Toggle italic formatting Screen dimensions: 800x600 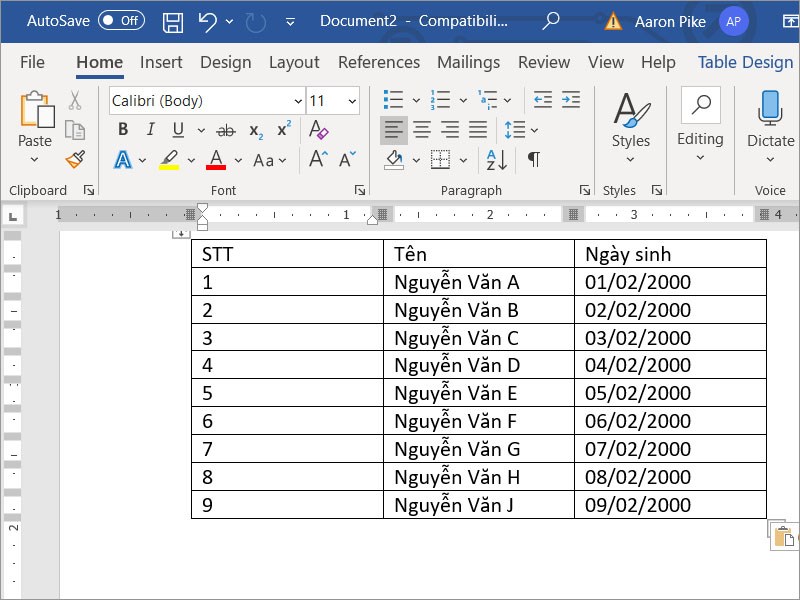151,130
